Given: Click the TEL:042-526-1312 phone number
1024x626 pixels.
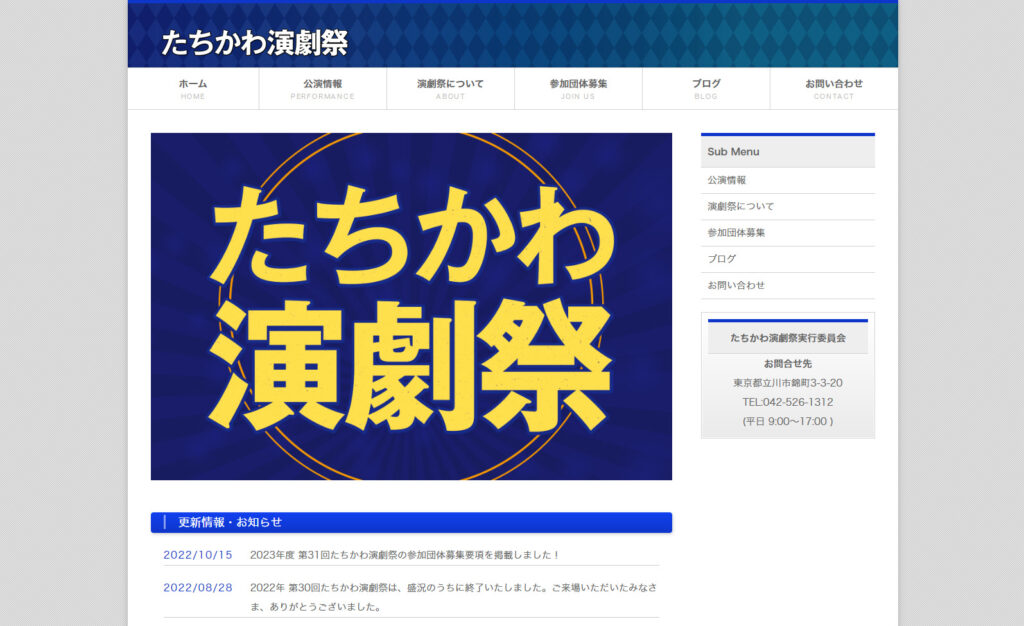Looking at the screenshot, I should [x=787, y=402].
